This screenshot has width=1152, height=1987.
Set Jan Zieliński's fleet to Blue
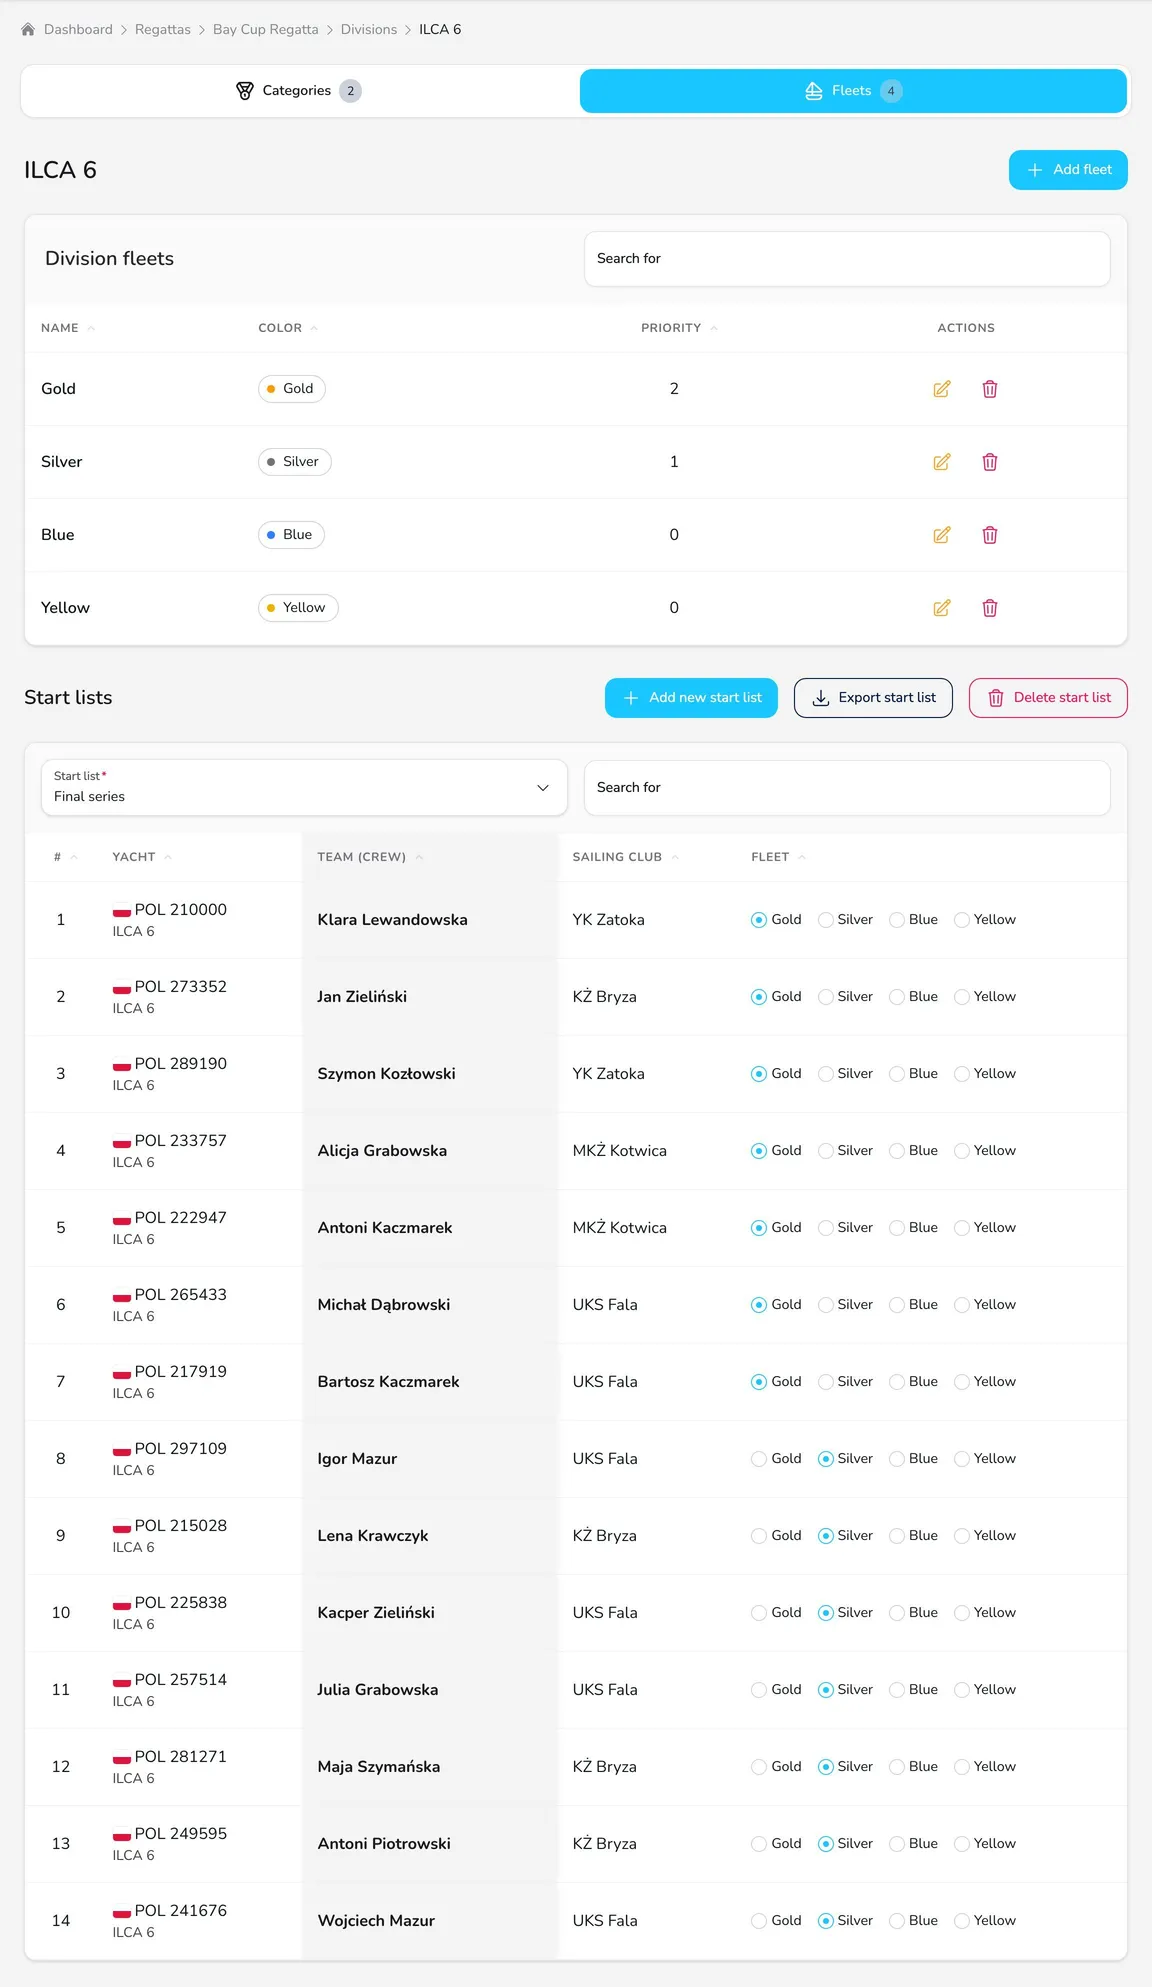897,997
